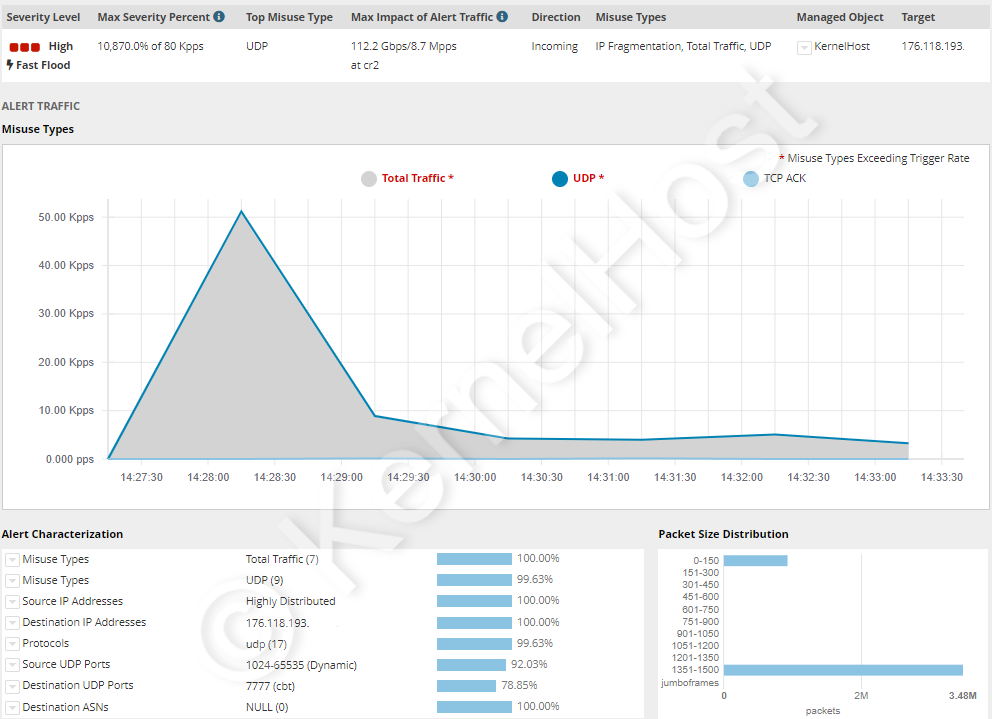
Task: Click the target IP 176.118.193. link
Action: point(932,47)
